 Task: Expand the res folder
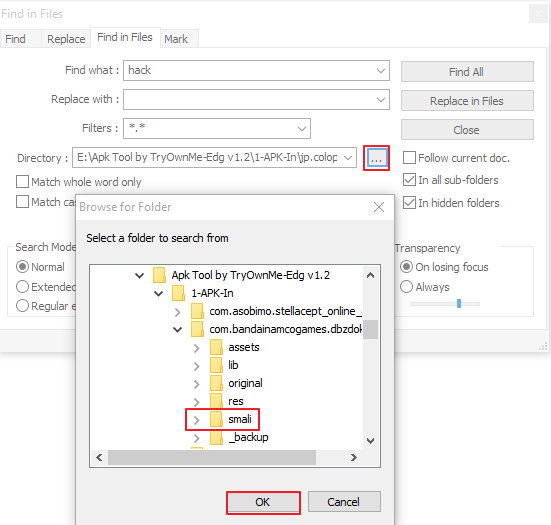tap(197, 402)
